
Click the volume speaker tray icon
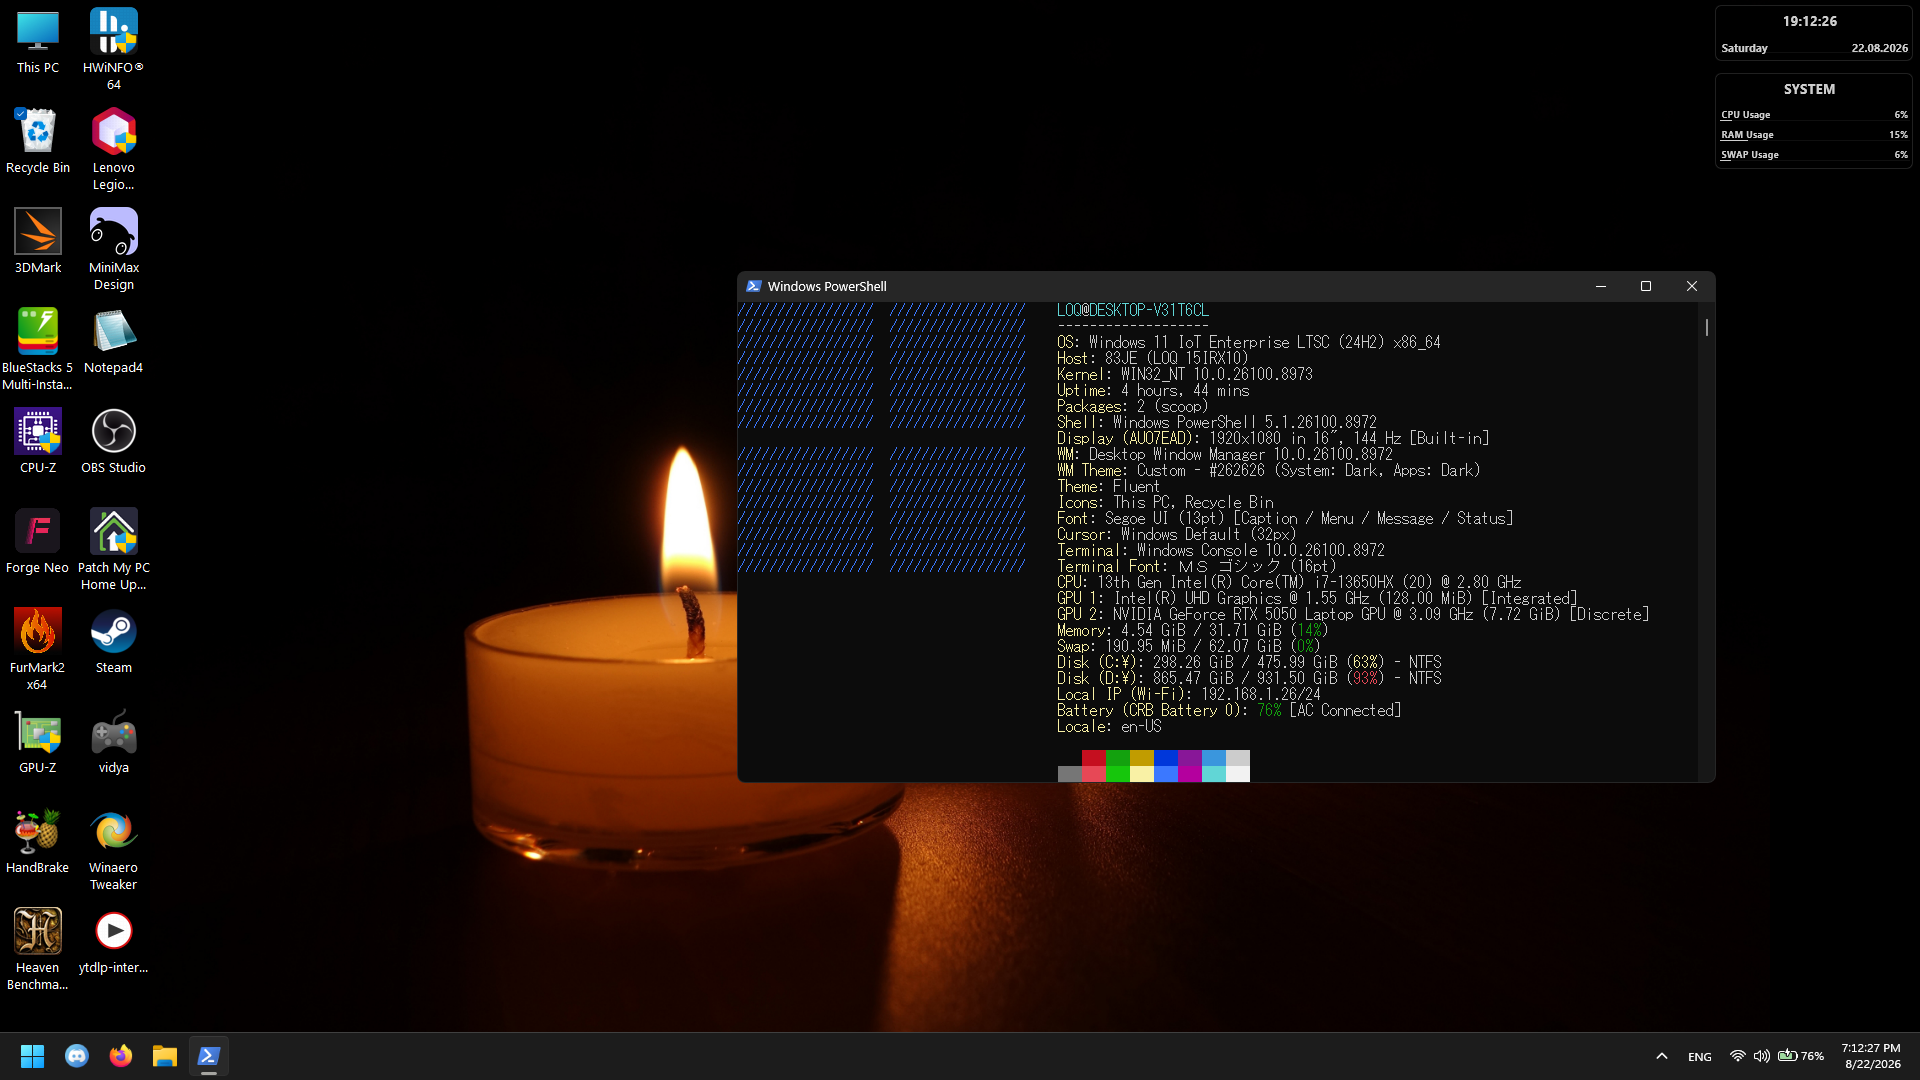[x=1762, y=1056]
